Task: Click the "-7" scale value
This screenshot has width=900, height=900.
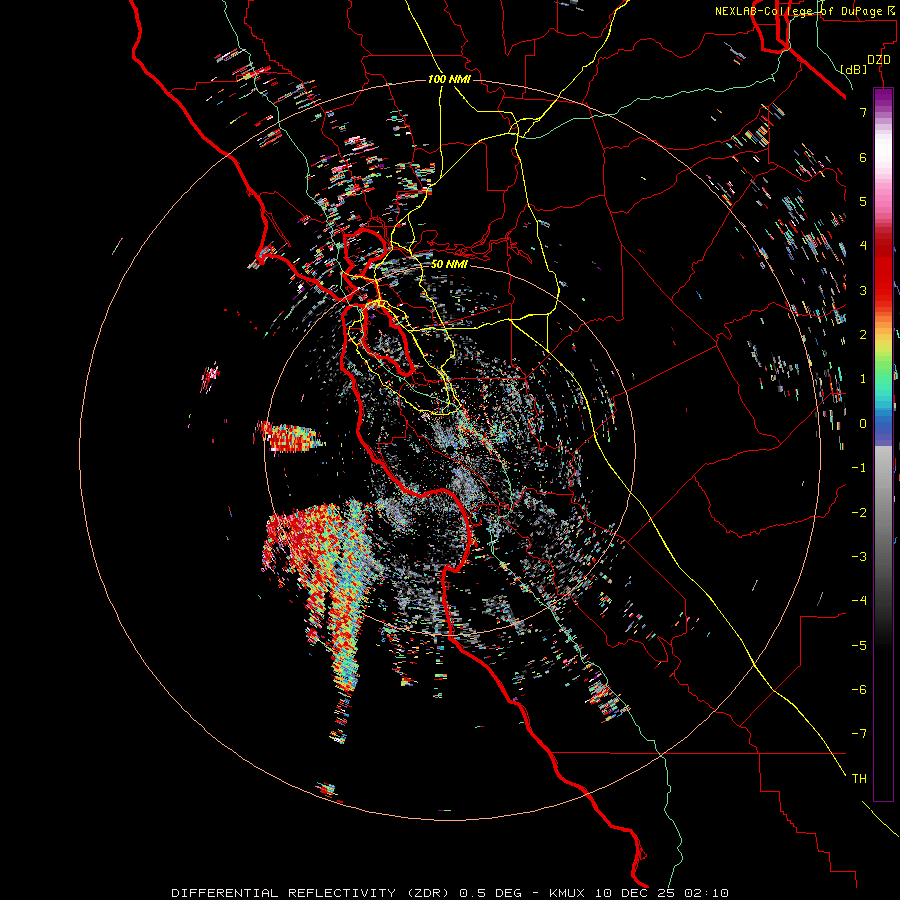Action: point(859,734)
